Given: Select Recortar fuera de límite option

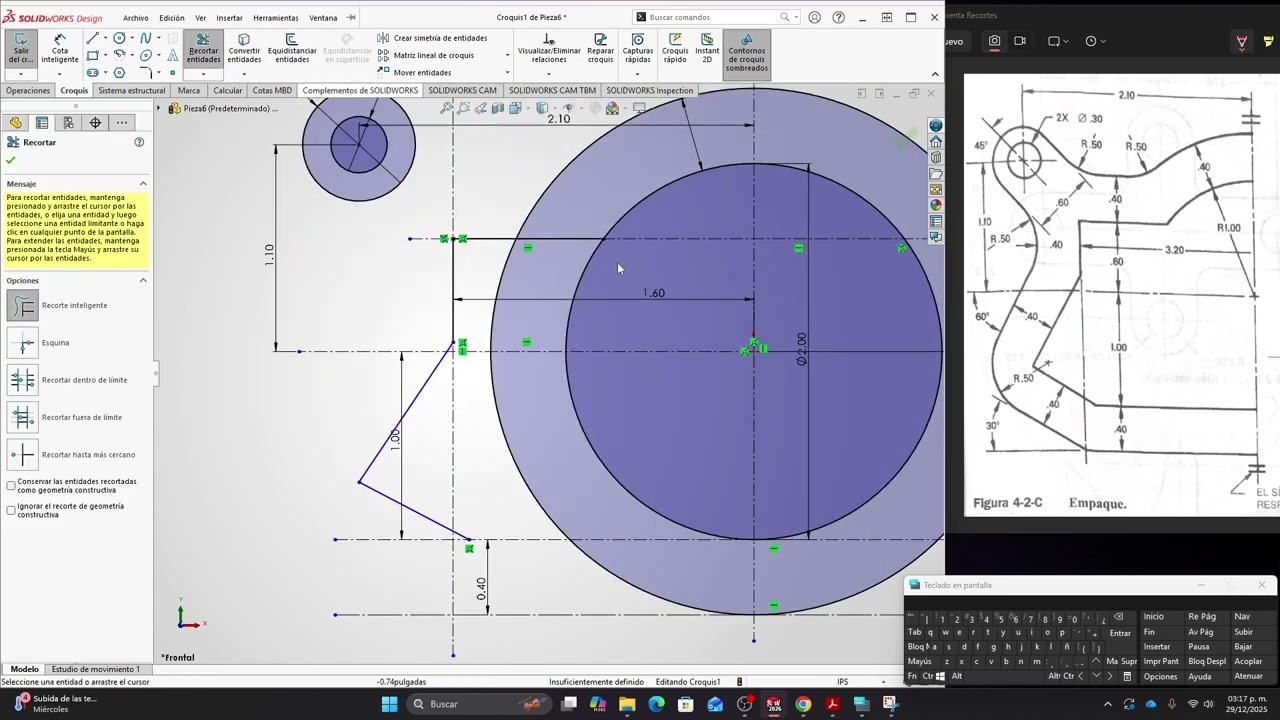Looking at the screenshot, I should point(23,417).
